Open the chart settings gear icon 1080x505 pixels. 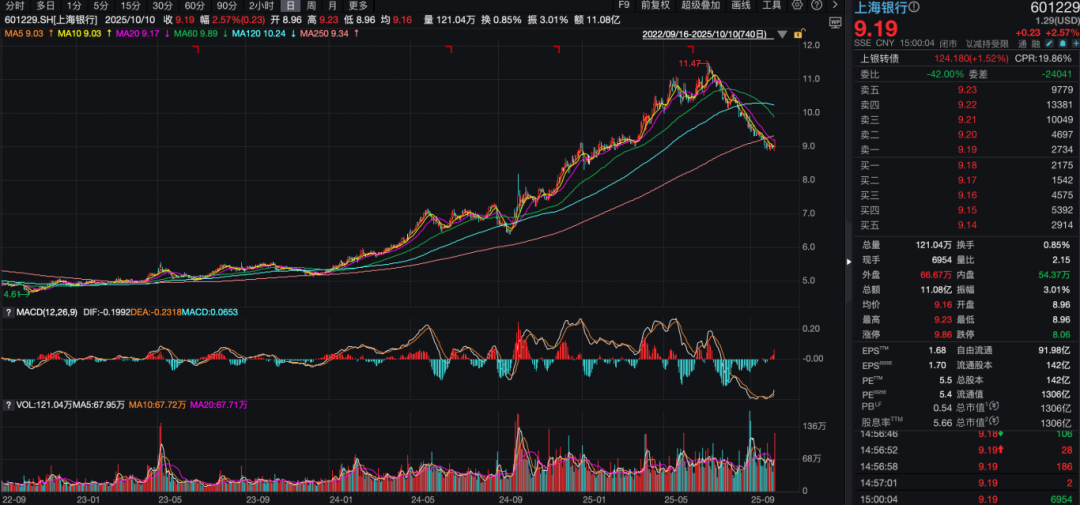798,5
